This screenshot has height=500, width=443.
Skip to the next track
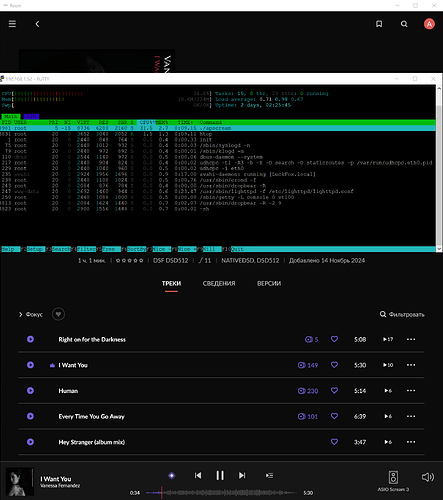242,475
